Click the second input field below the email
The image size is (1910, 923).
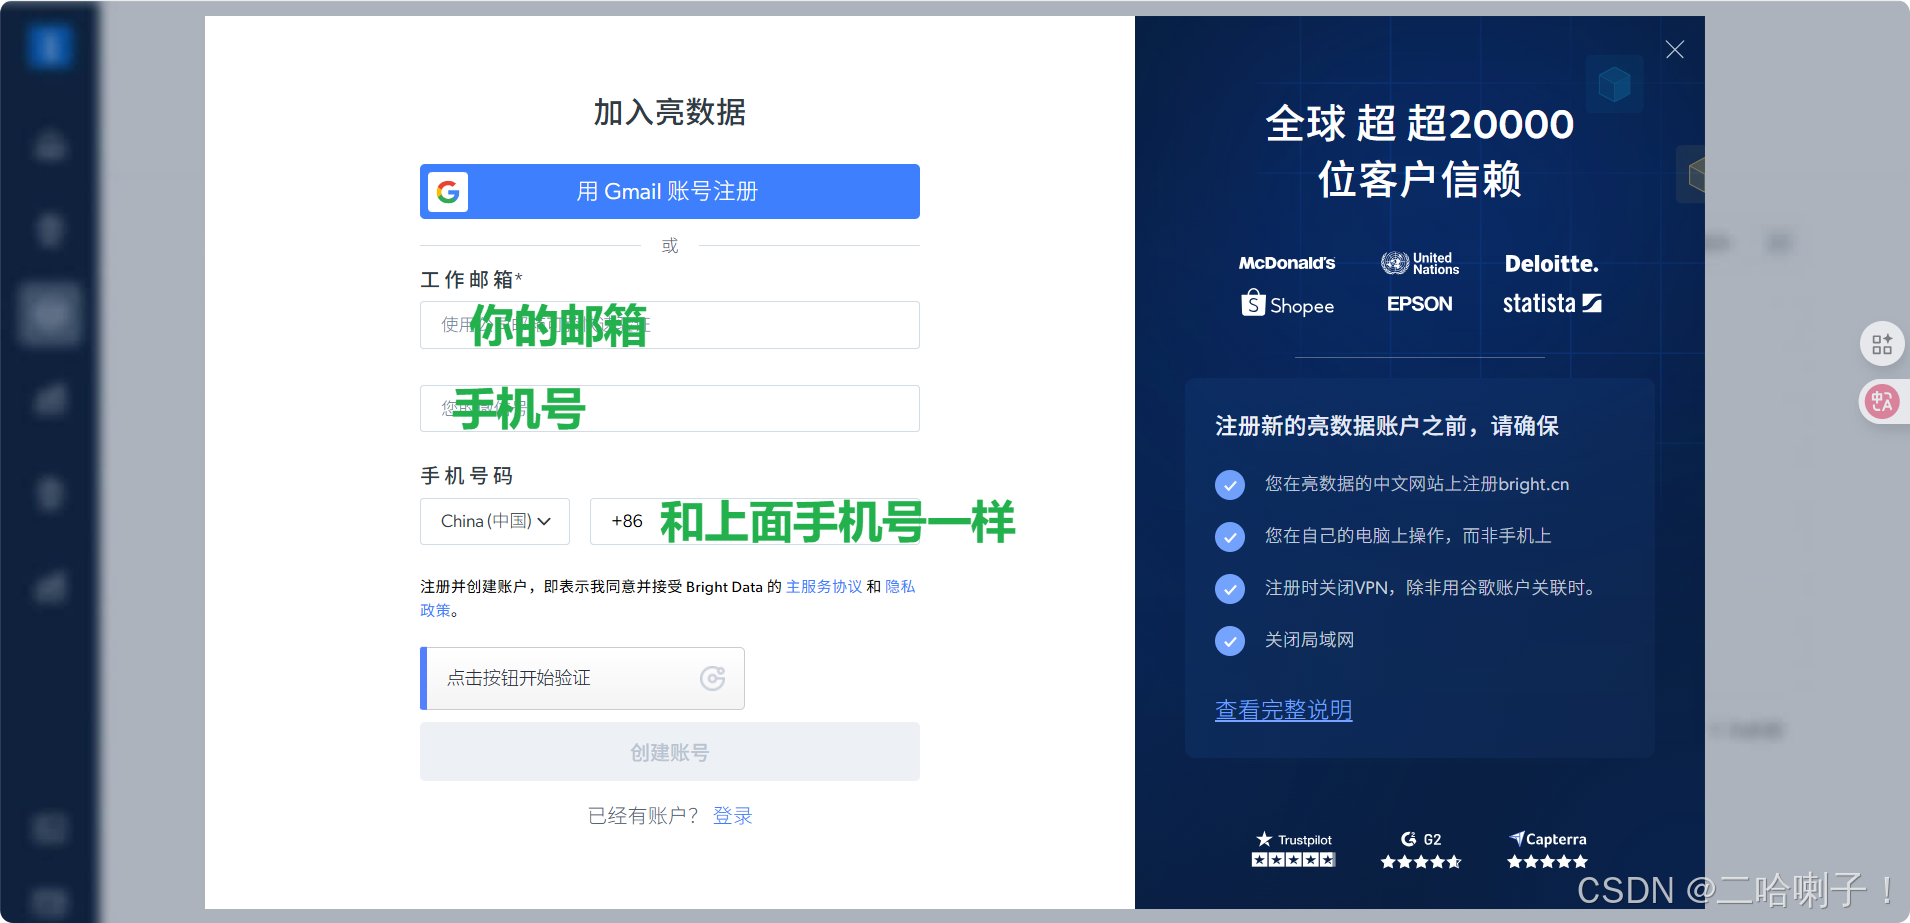point(669,408)
